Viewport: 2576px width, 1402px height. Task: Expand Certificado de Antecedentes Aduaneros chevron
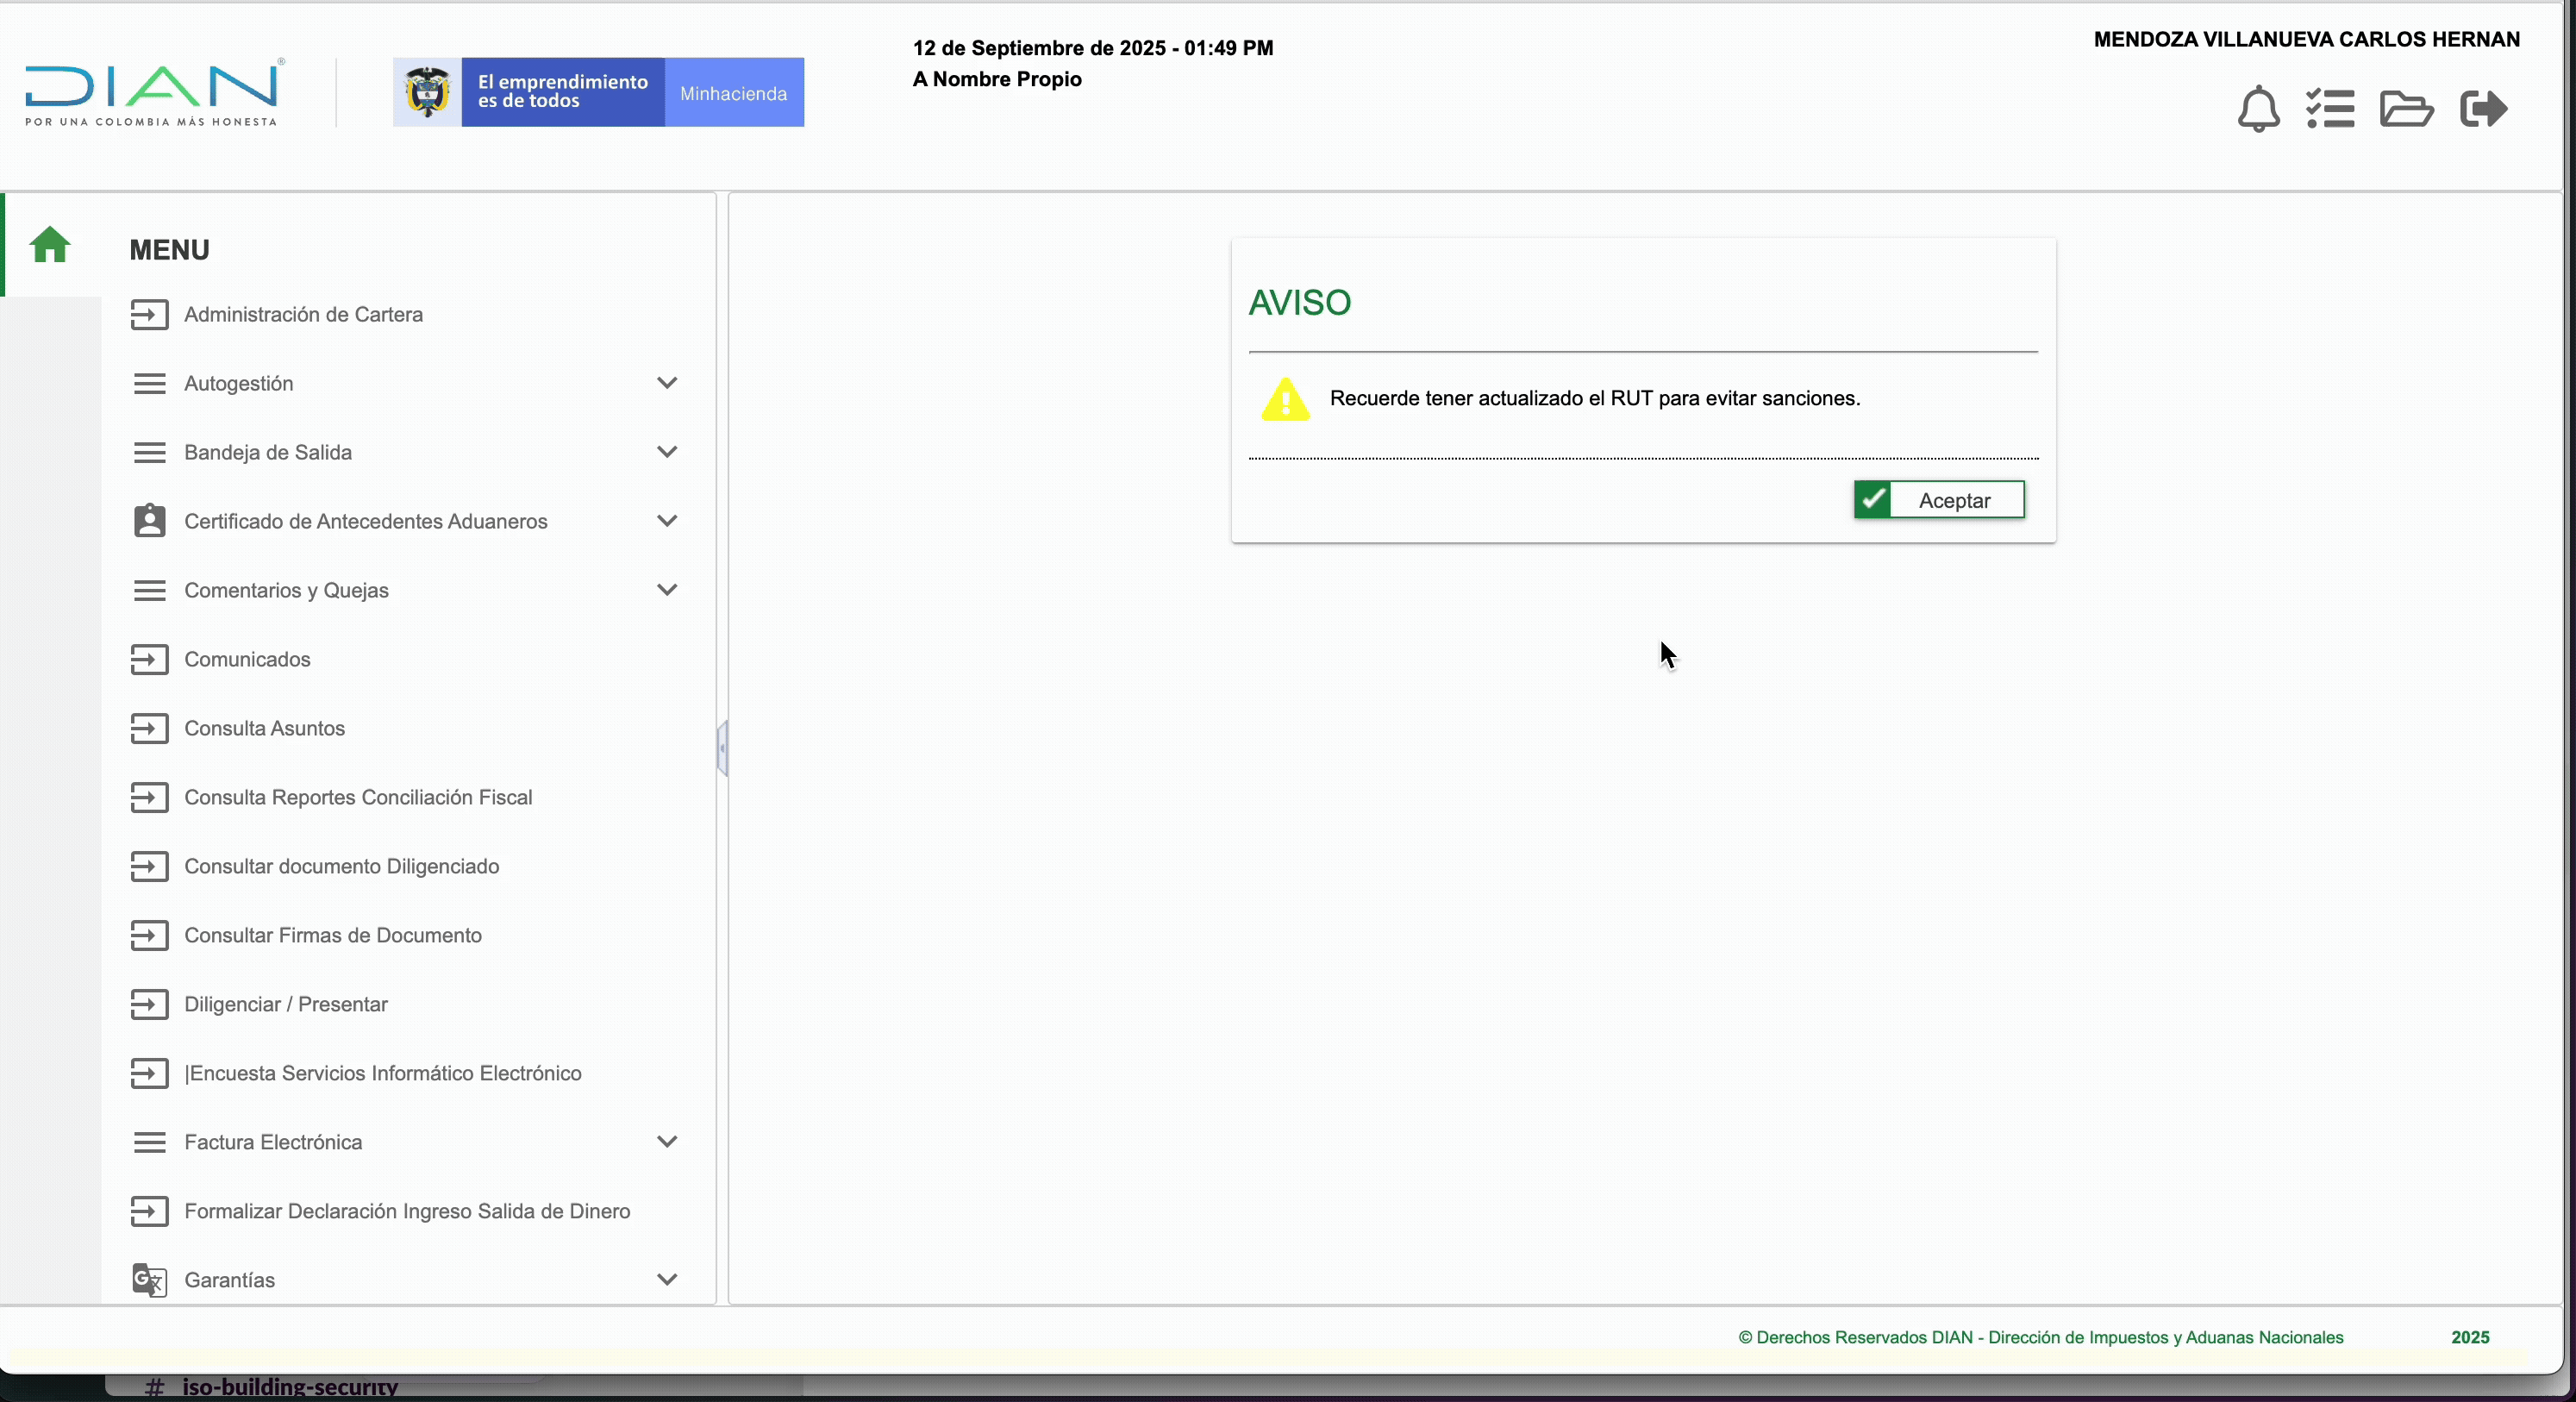pyautogui.click(x=667, y=521)
